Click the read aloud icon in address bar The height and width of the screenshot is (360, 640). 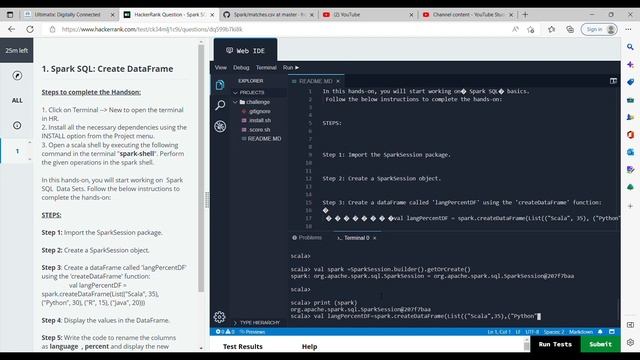[515, 29]
